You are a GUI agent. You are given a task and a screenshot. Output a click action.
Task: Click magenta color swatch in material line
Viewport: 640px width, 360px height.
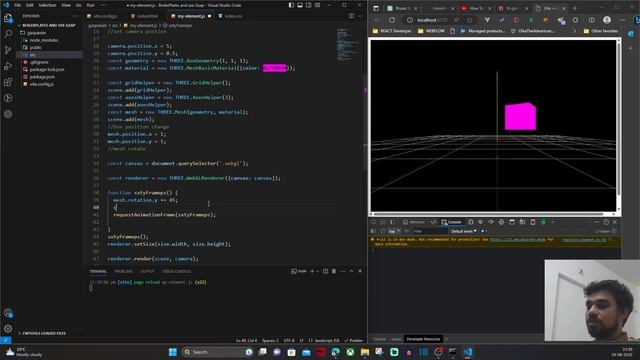point(275,68)
